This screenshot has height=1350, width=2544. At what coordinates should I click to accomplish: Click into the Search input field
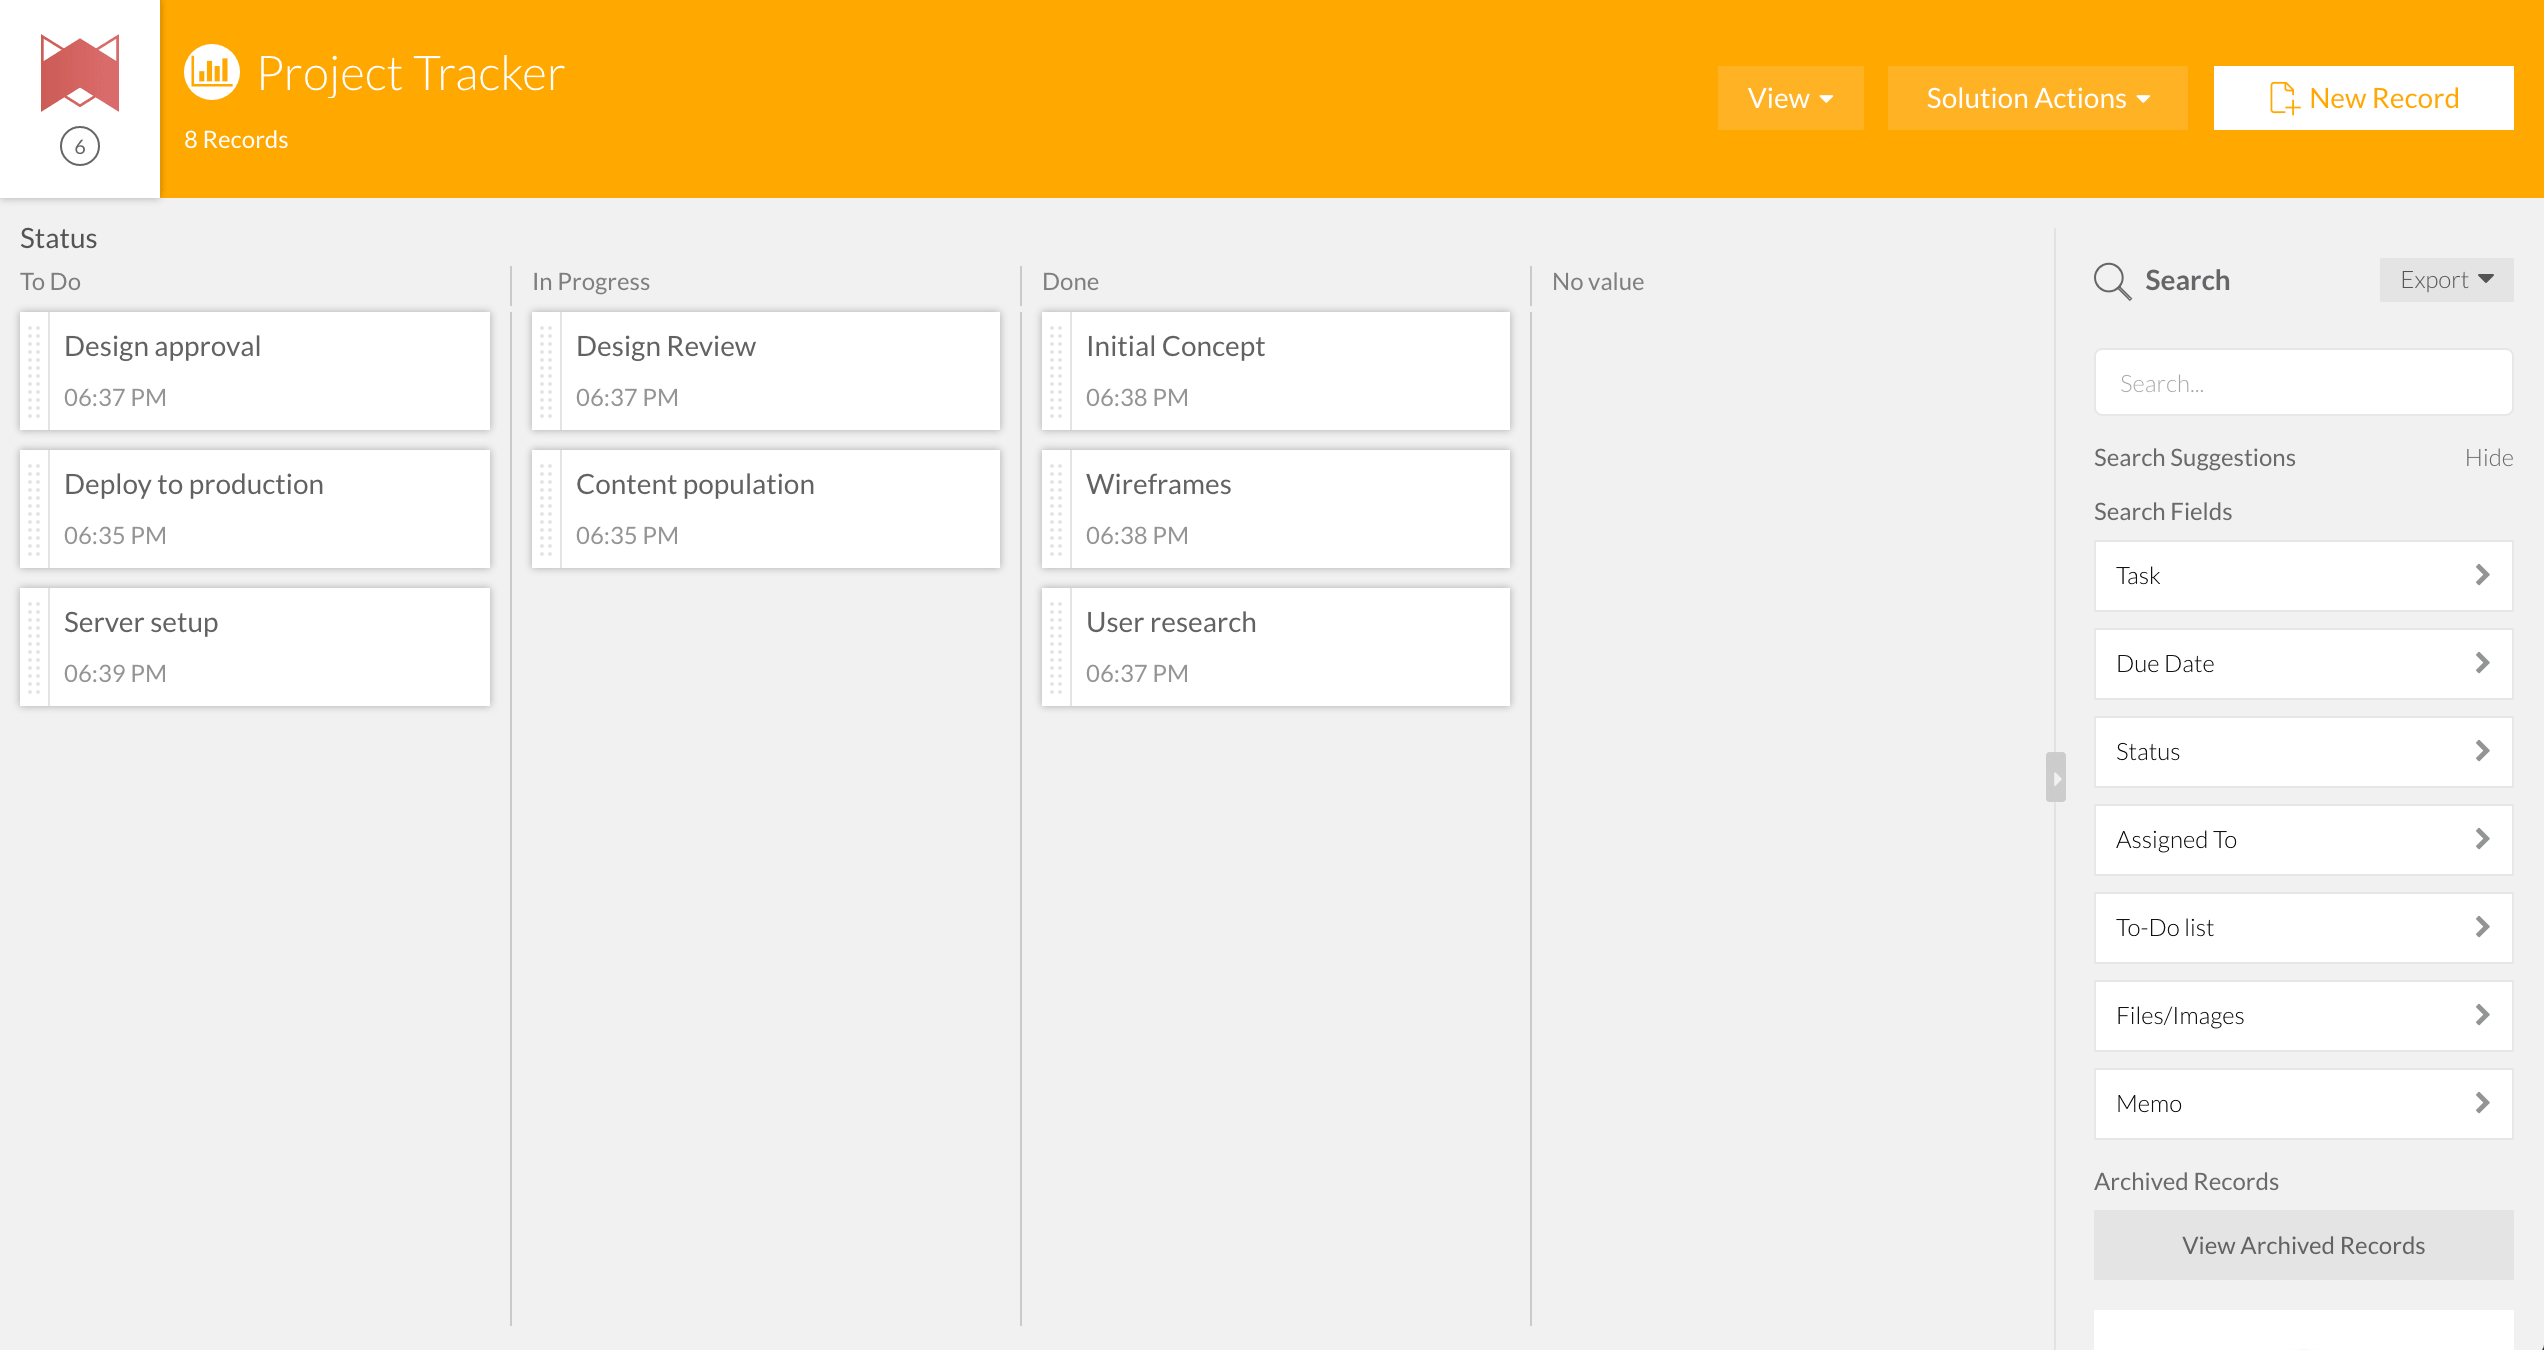2303,383
